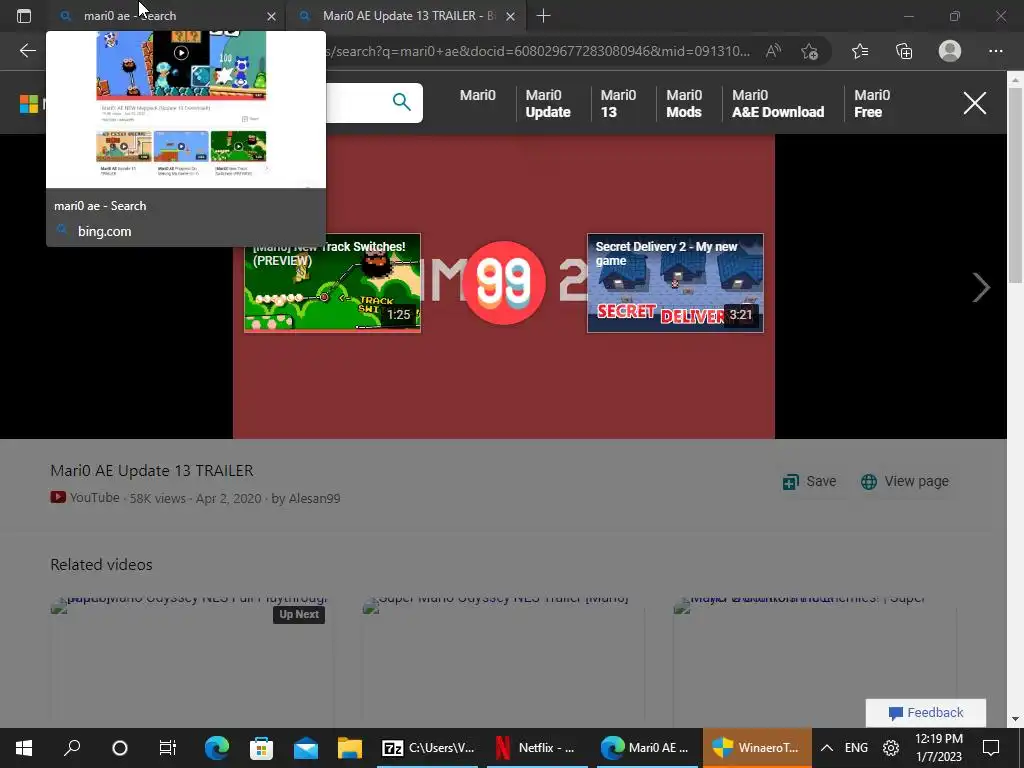Click 'bing.com' in the tab preview
Viewport: 1024px width, 768px height.
tap(104, 231)
